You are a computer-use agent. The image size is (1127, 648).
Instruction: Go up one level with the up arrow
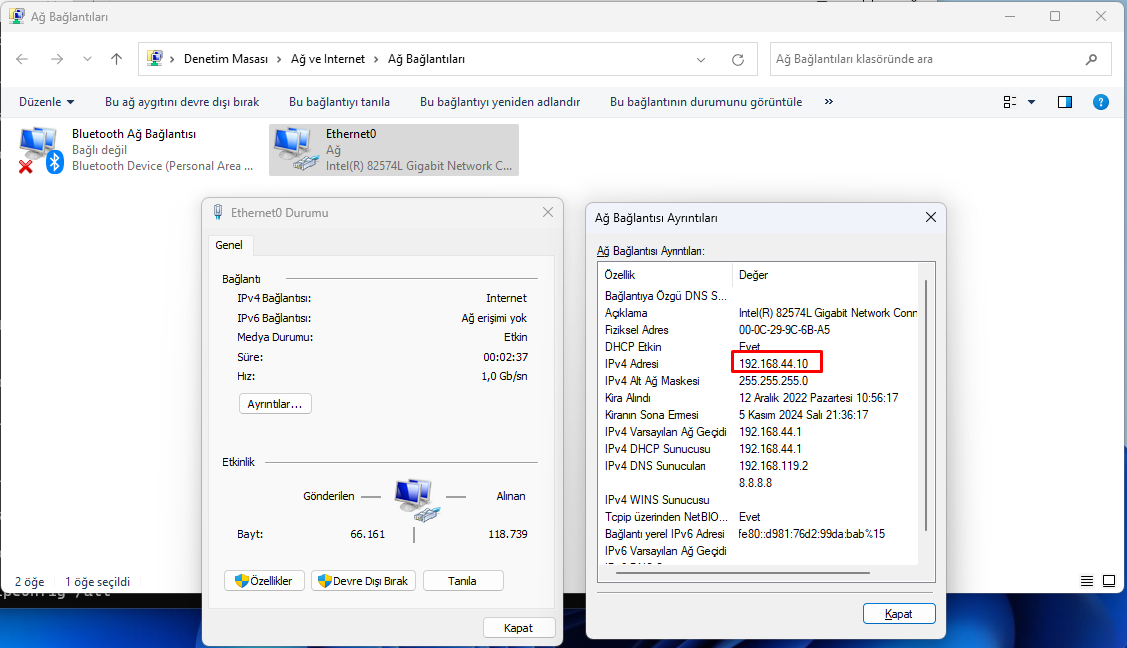tap(116, 59)
